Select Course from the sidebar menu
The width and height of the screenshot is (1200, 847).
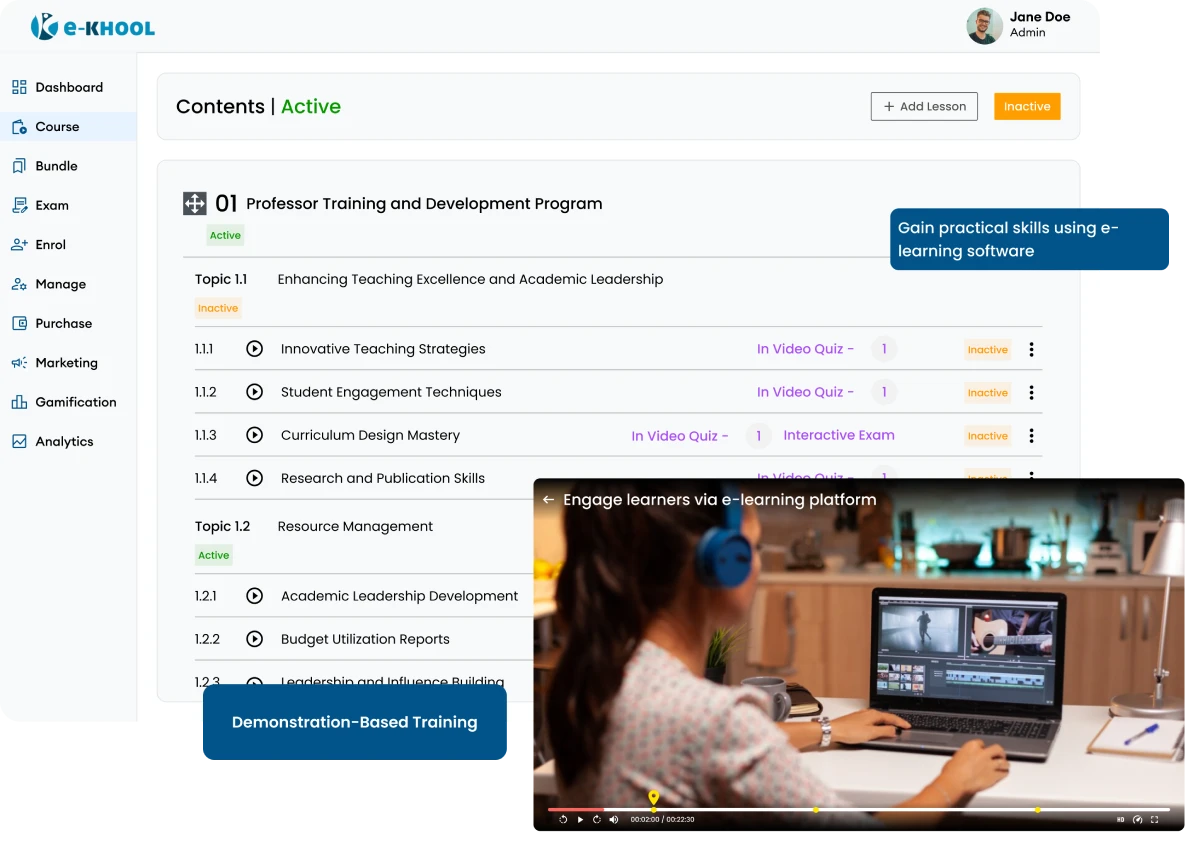[58, 126]
